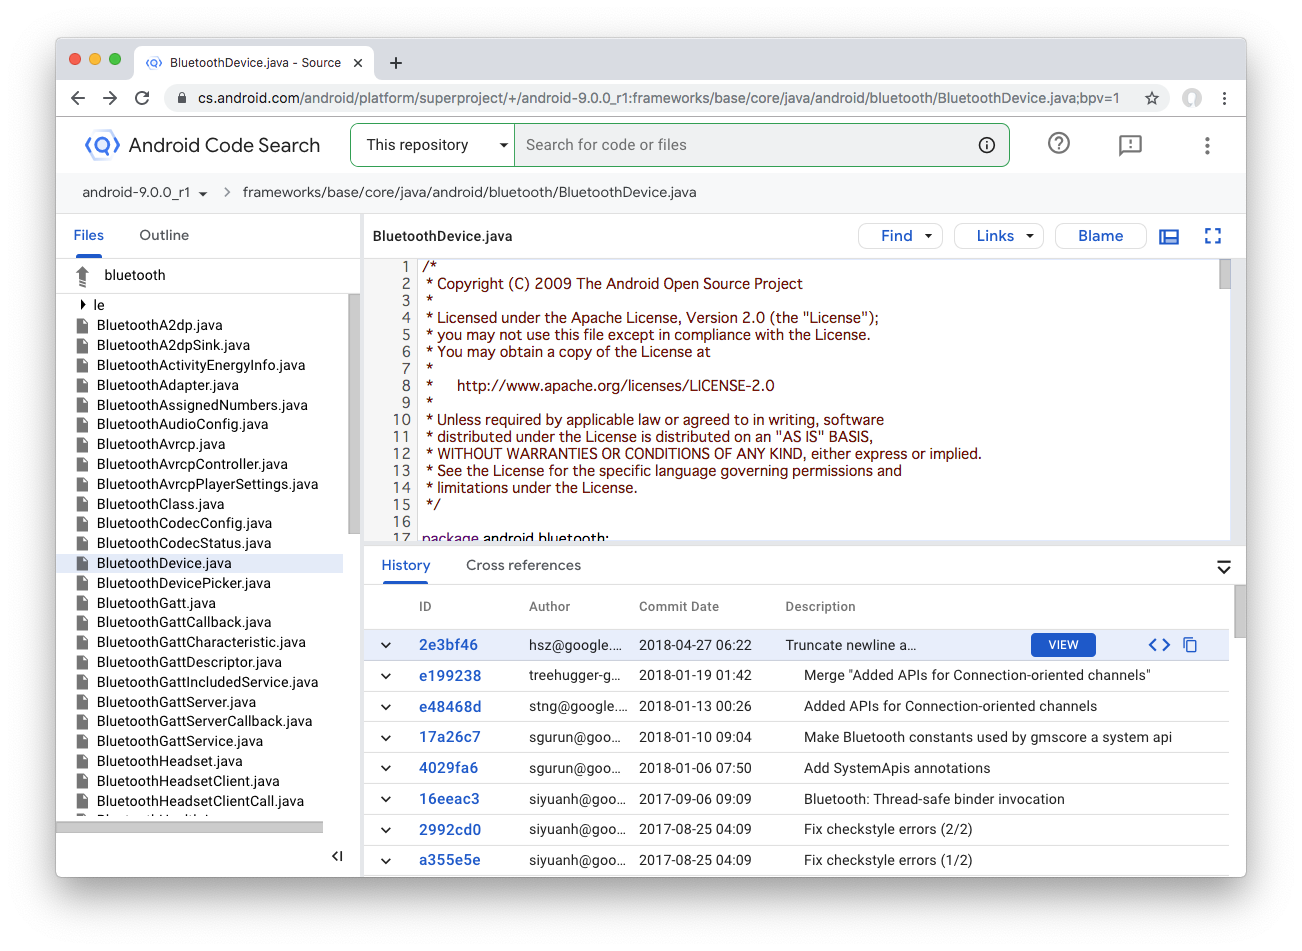This screenshot has width=1302, height=951.
Task: Open commit link 16eeac3
Action: [x=449, y=799]
